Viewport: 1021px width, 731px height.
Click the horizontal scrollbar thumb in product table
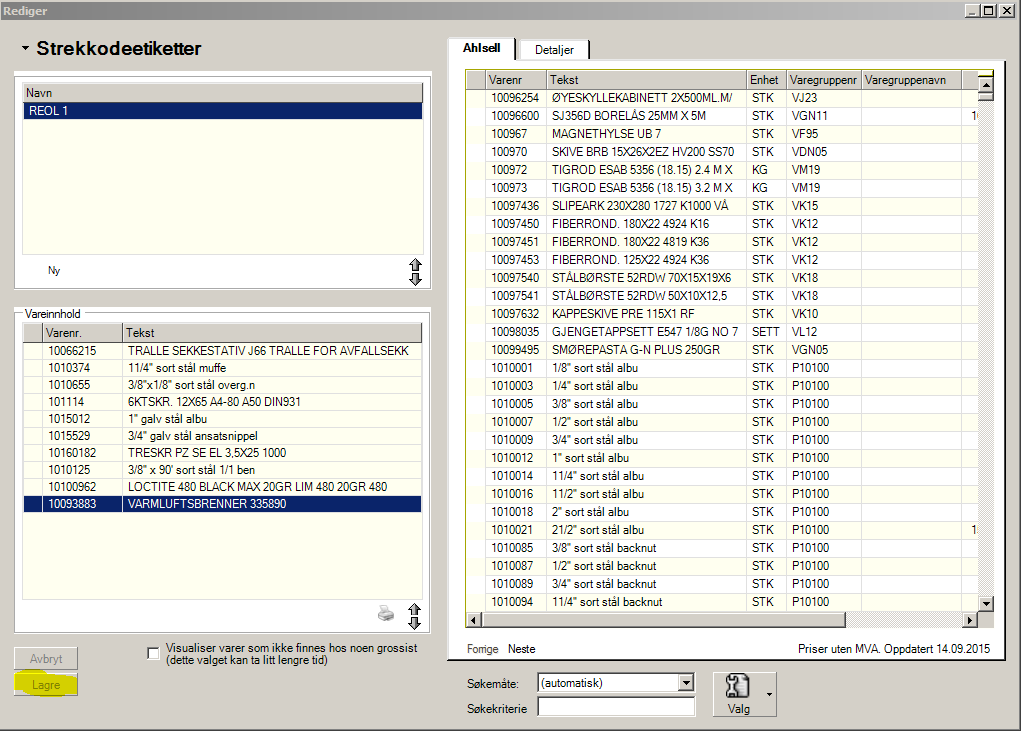pos(663,620)
